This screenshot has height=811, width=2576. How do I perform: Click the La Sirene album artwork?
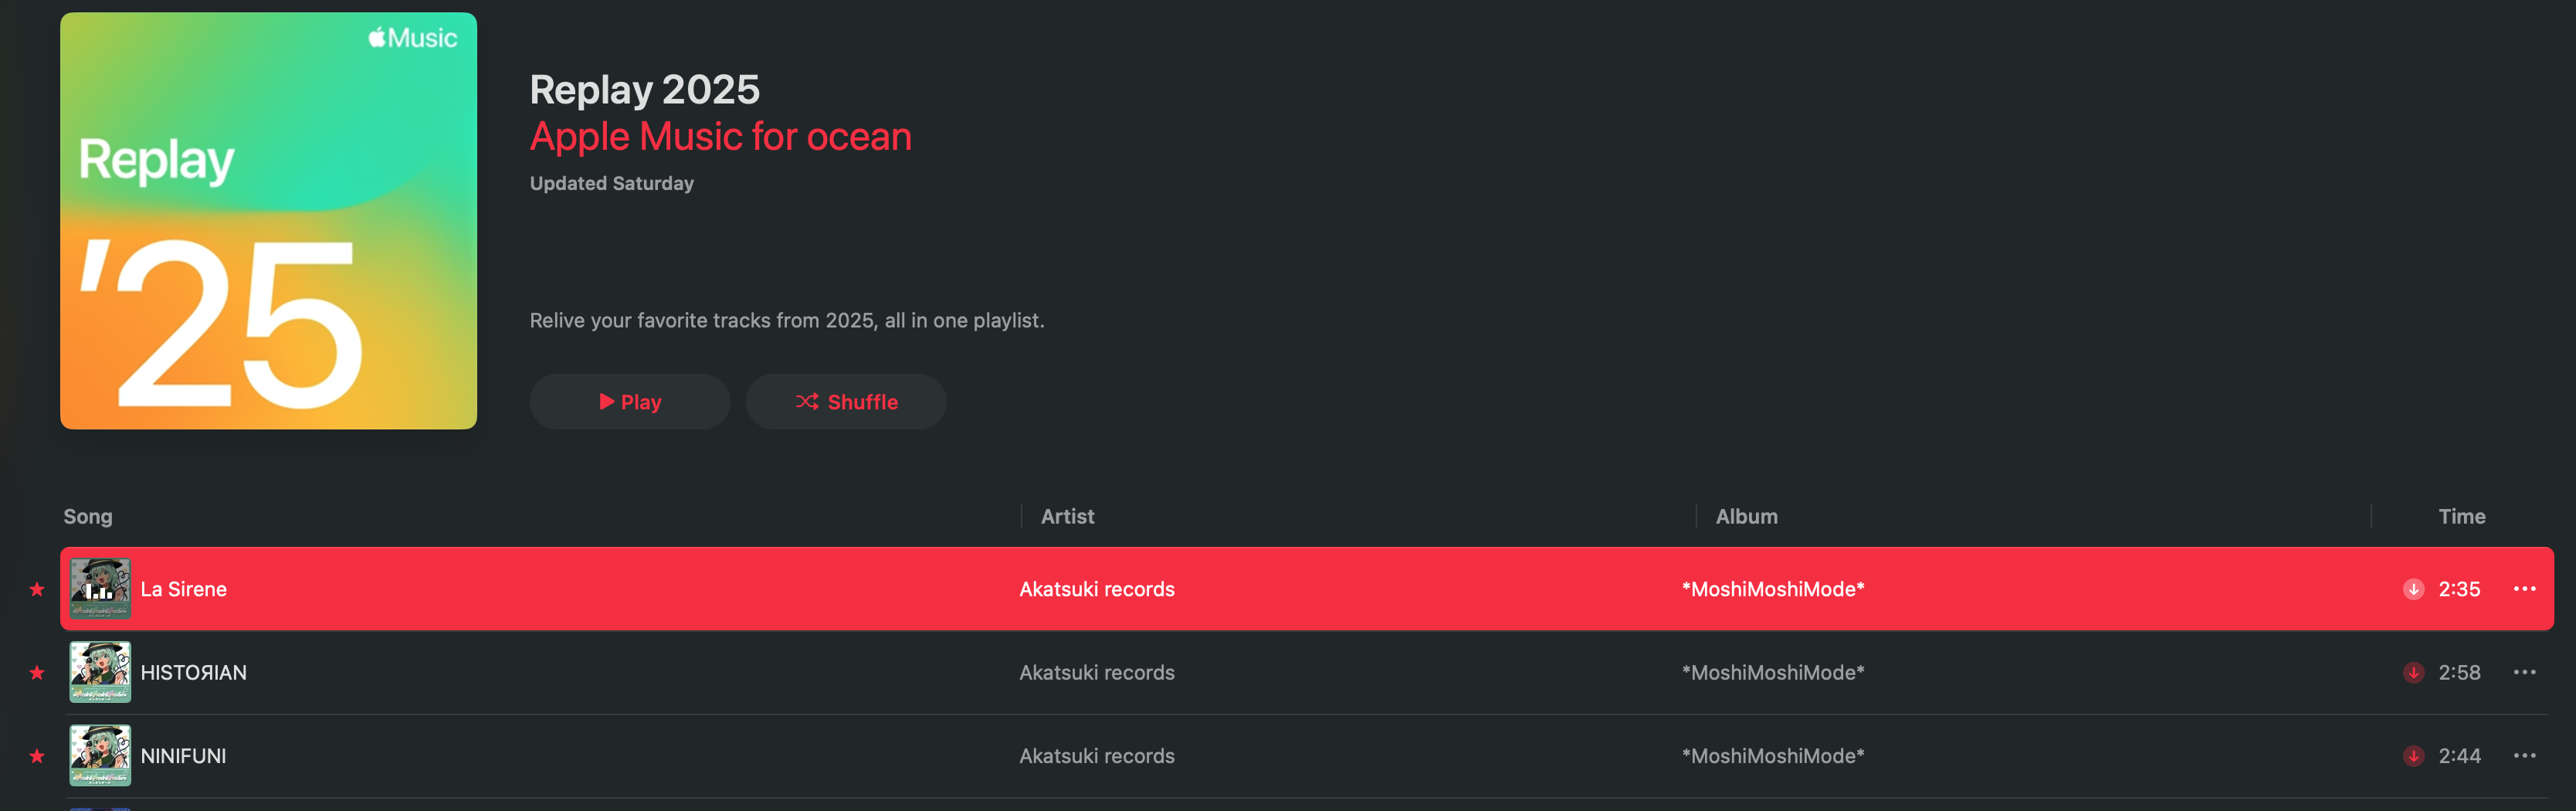point(100,589)
